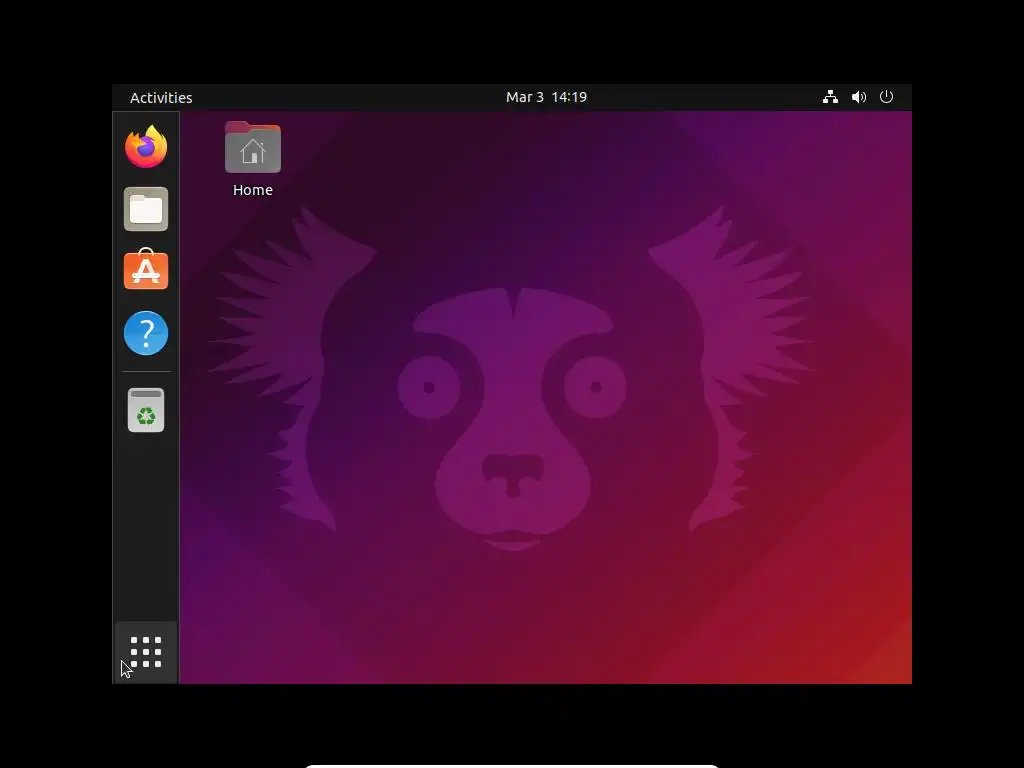Select the Home label on desktop
1024x768 pixels.
253,190
